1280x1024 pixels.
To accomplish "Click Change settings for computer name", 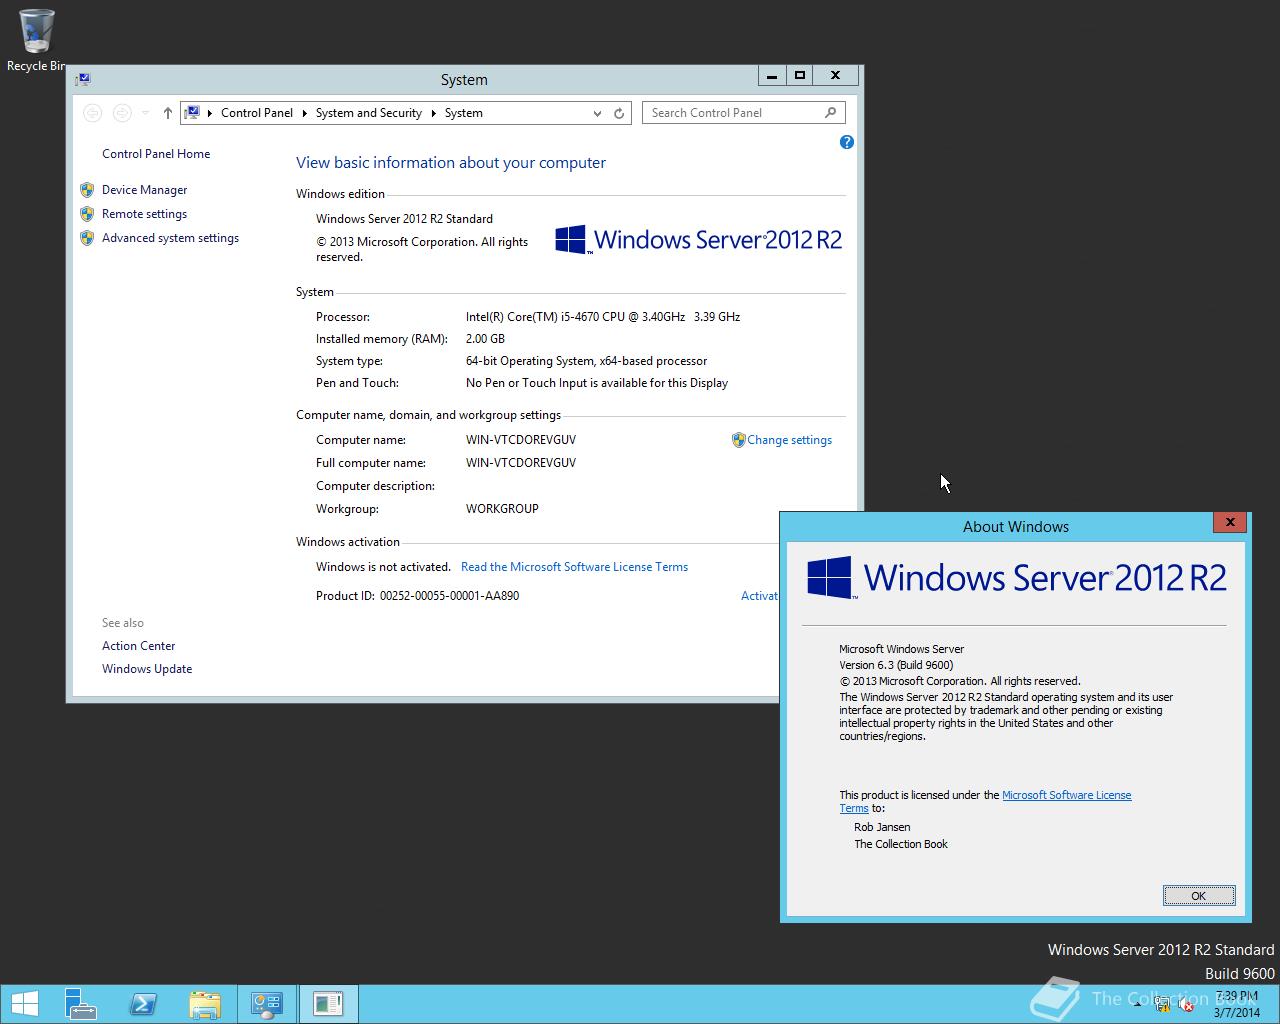I will coord(789,440).
